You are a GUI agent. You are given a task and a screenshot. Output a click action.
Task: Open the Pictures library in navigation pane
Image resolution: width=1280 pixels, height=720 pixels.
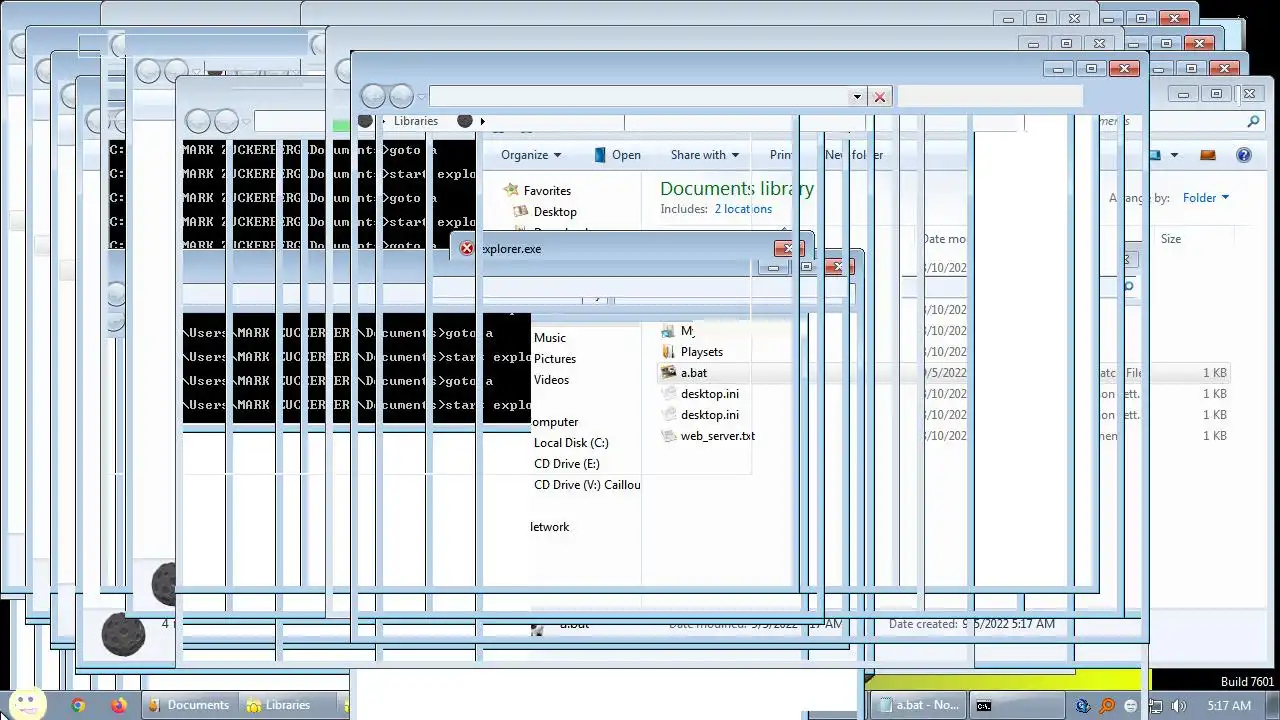pos(555,359)
